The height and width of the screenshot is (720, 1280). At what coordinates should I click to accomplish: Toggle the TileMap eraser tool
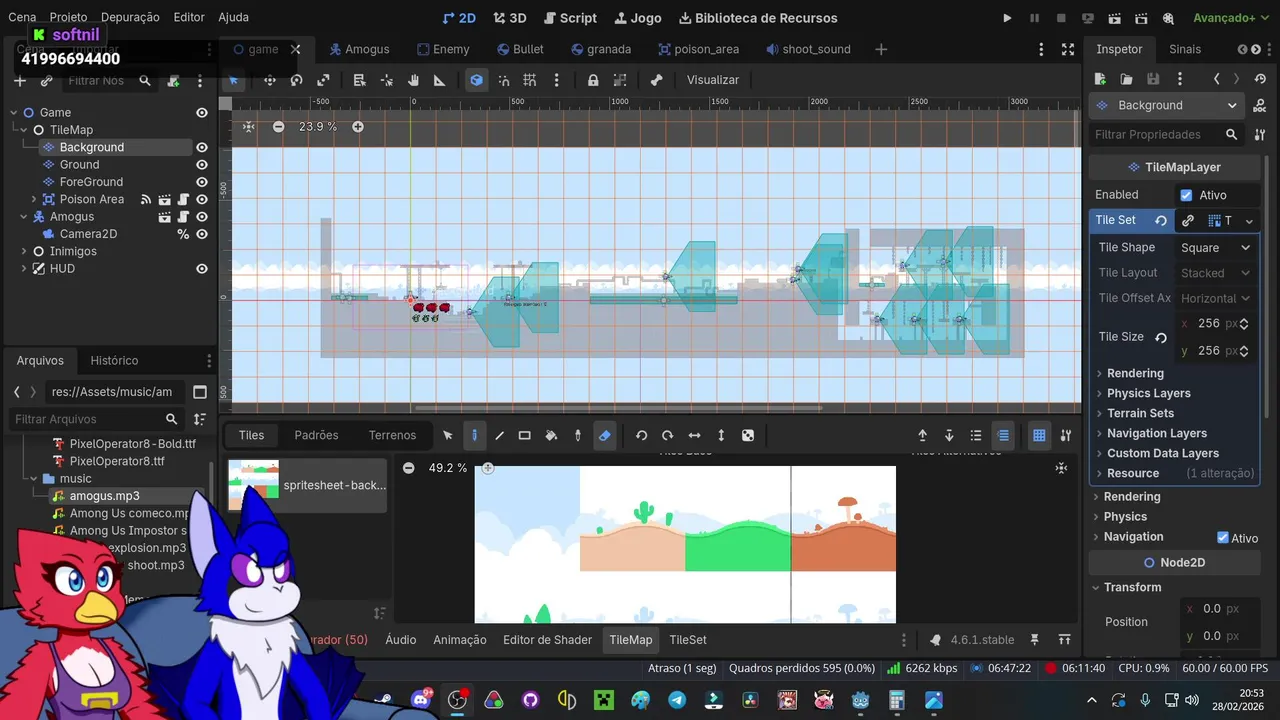pyautogui.click(x=604, y=436)
